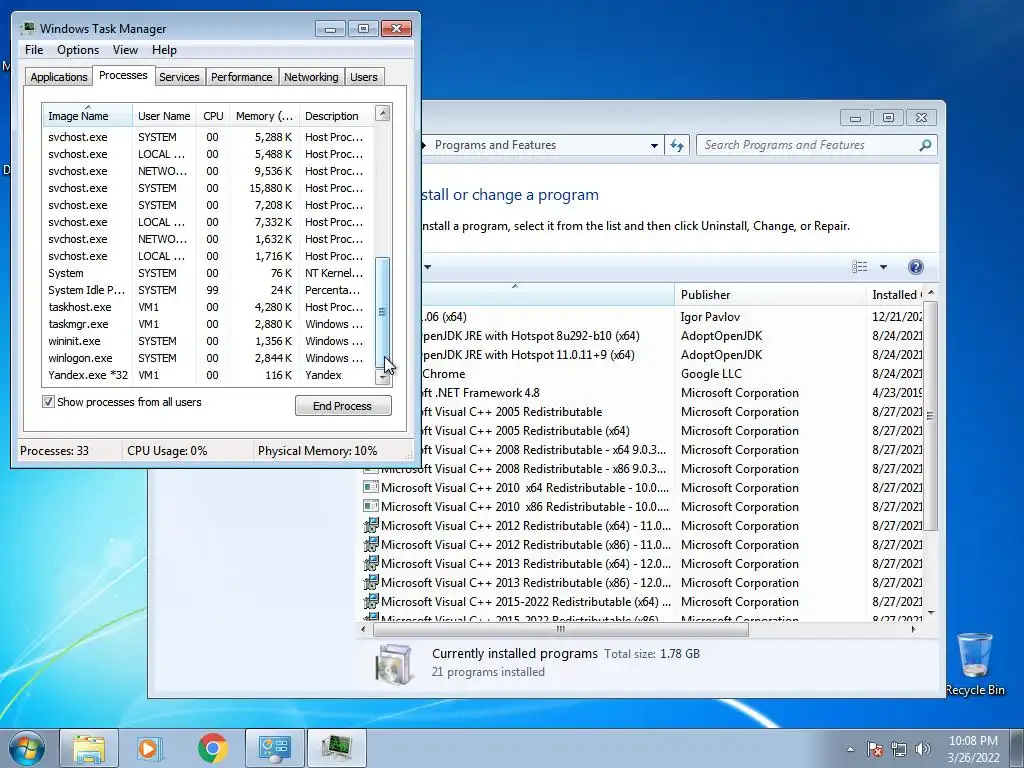Image resolution: width=1024 pixels, height=768 pixels.
Task: Switch to the Services tab
Action: 179,77
